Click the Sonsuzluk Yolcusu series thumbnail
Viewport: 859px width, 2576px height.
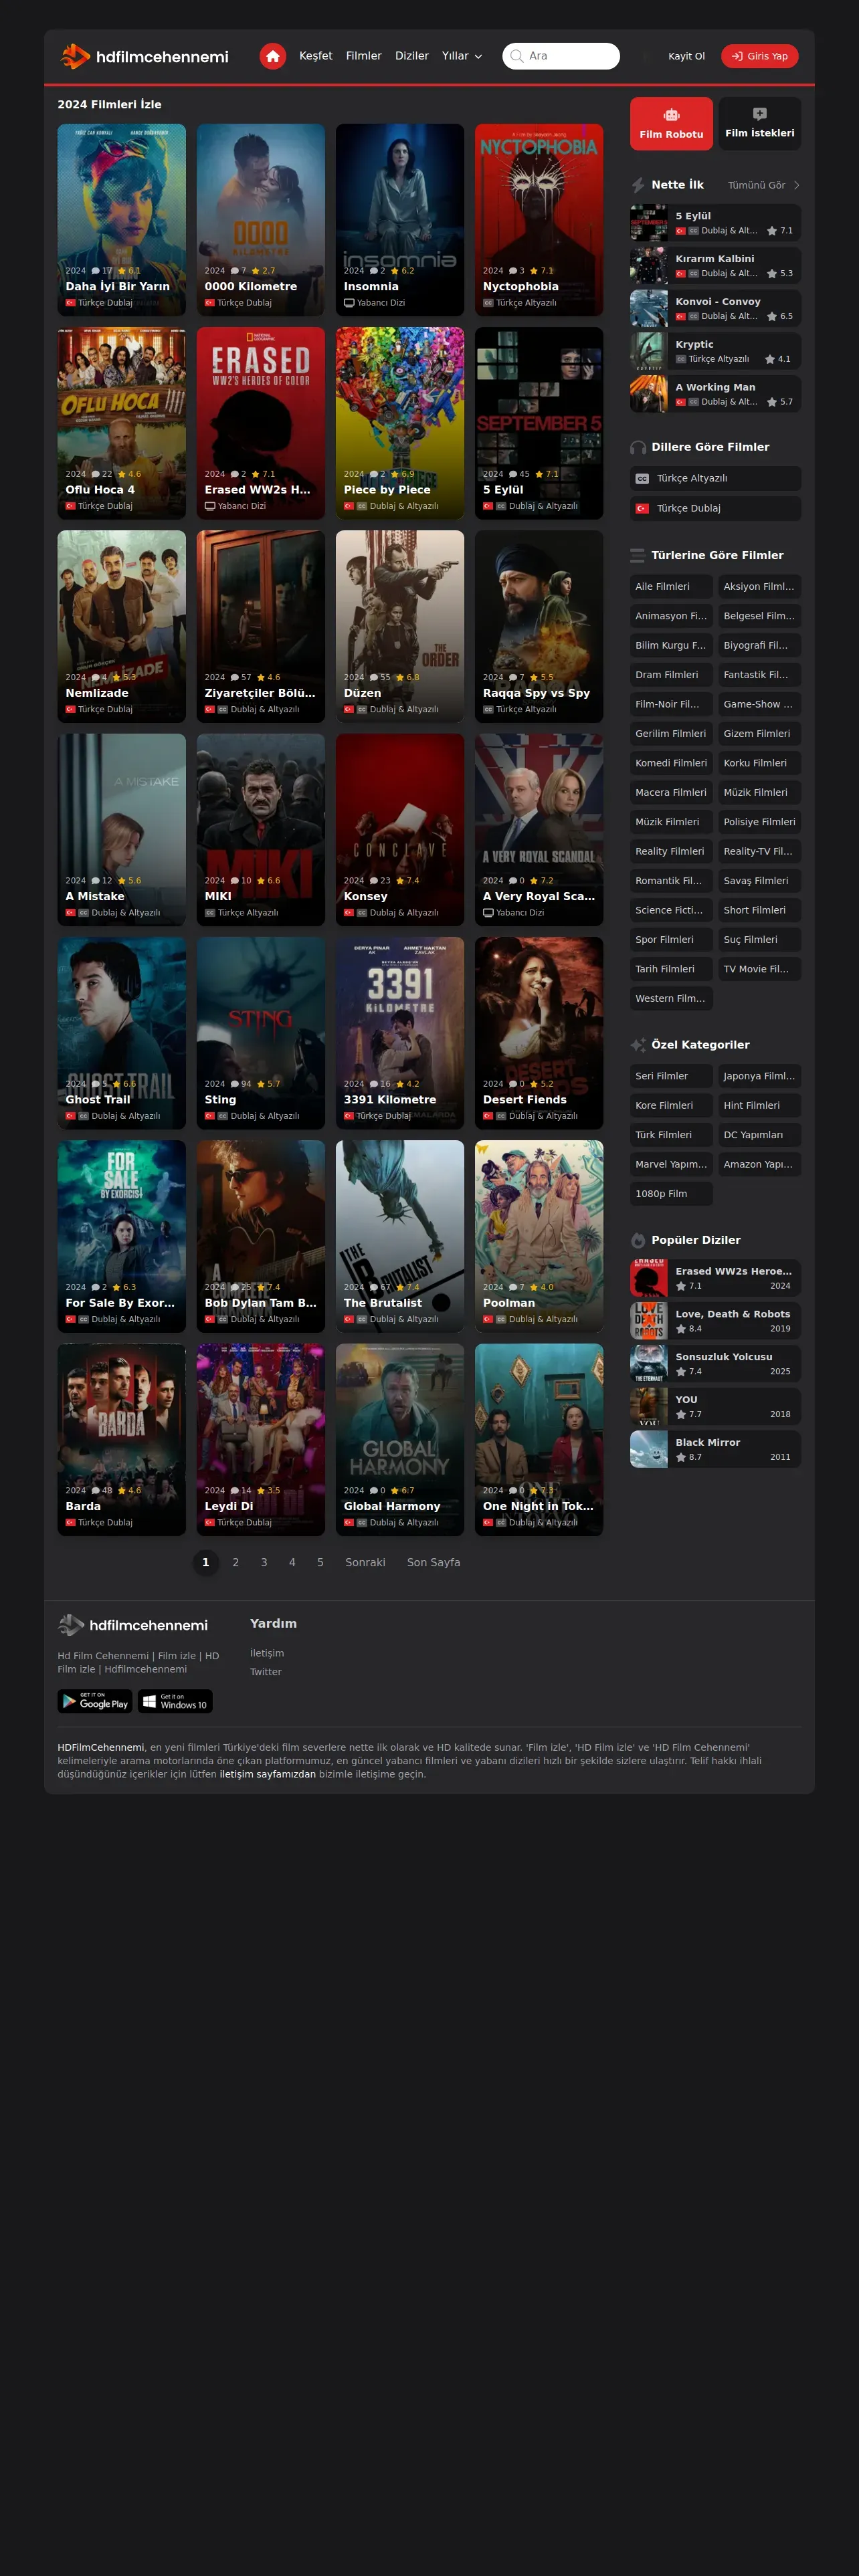tap(649, 1364)
